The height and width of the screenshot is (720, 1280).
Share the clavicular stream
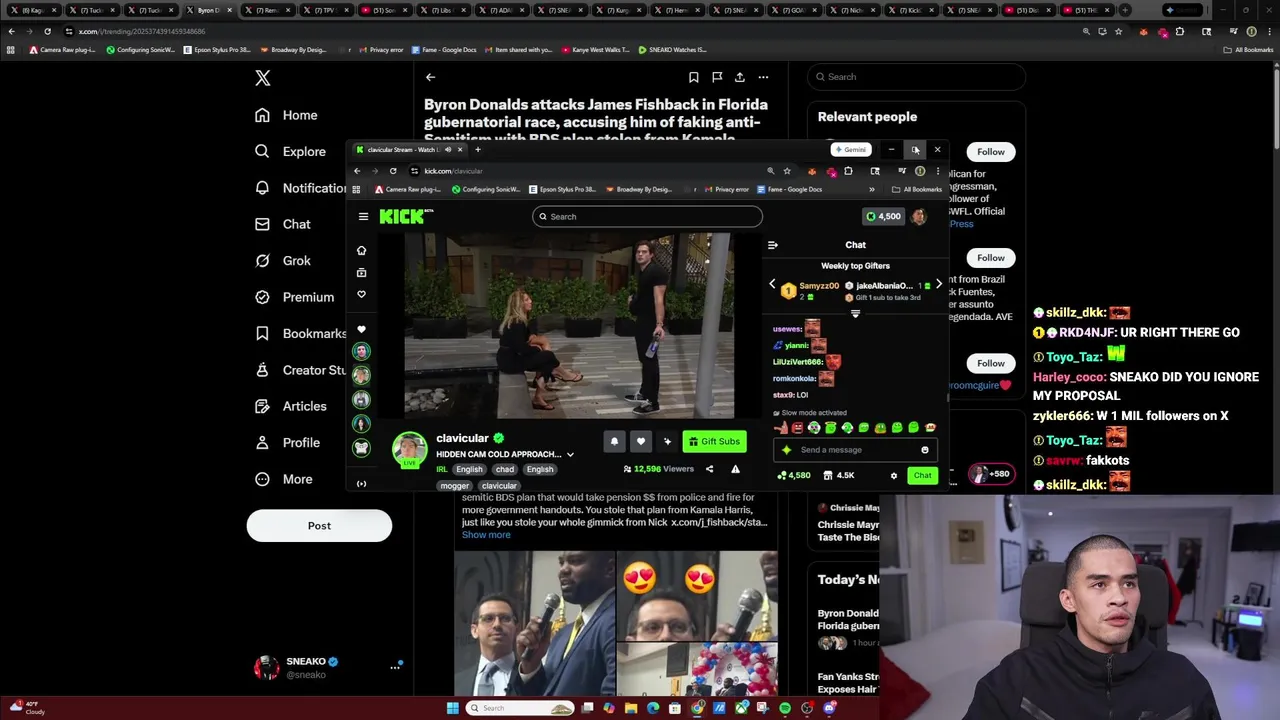pyautogui.click(x=709, y=469)
